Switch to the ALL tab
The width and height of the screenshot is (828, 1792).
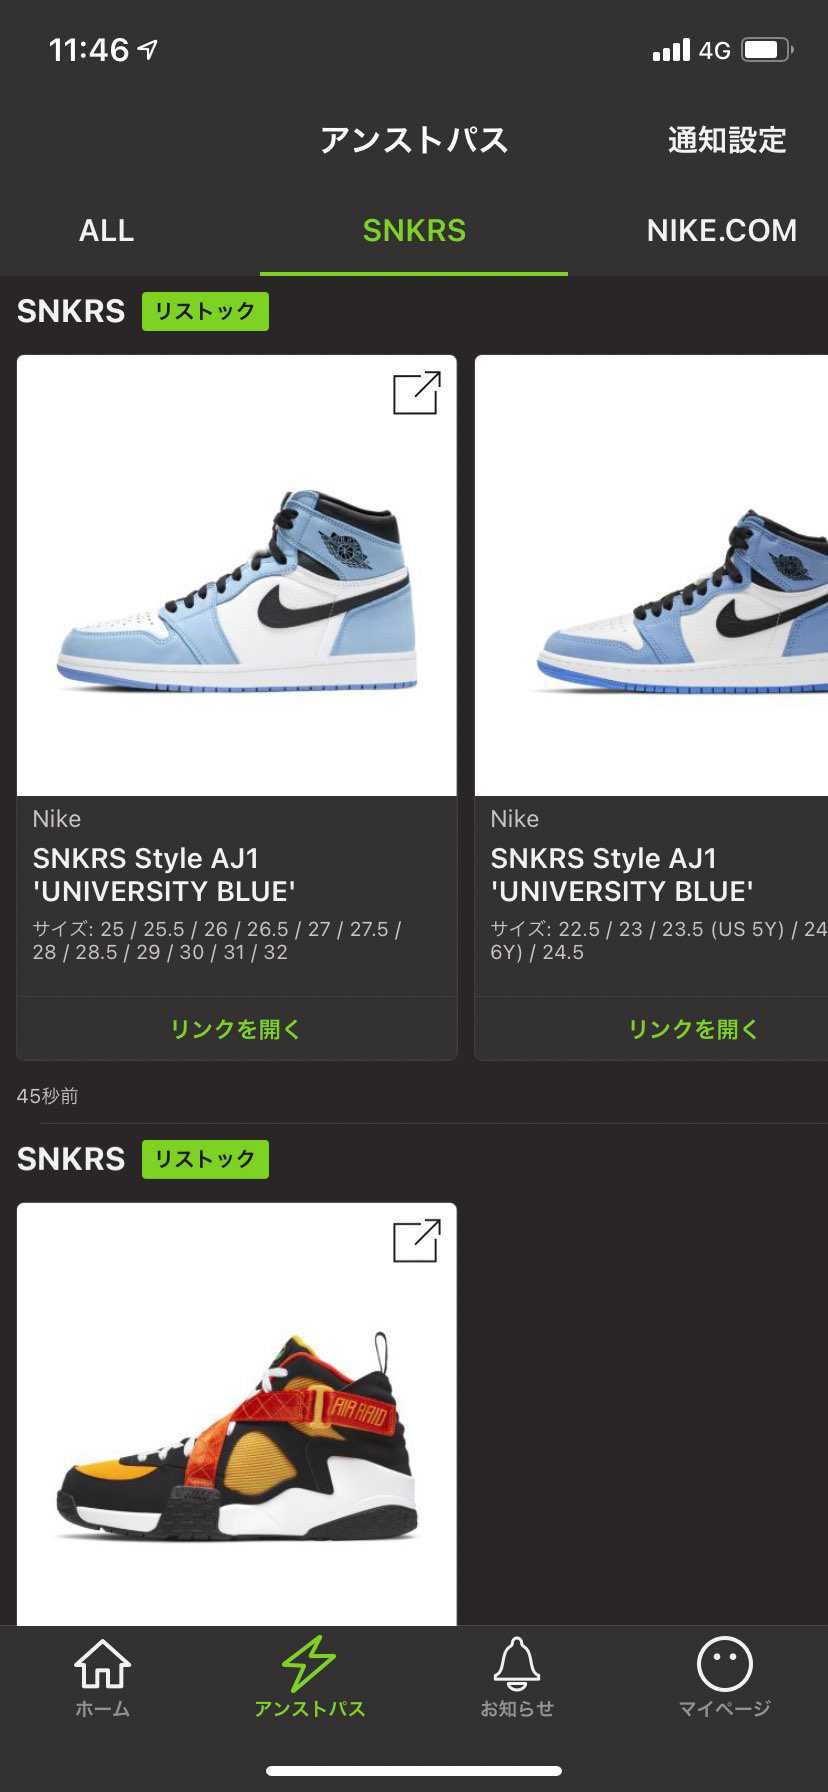[106, 231]
